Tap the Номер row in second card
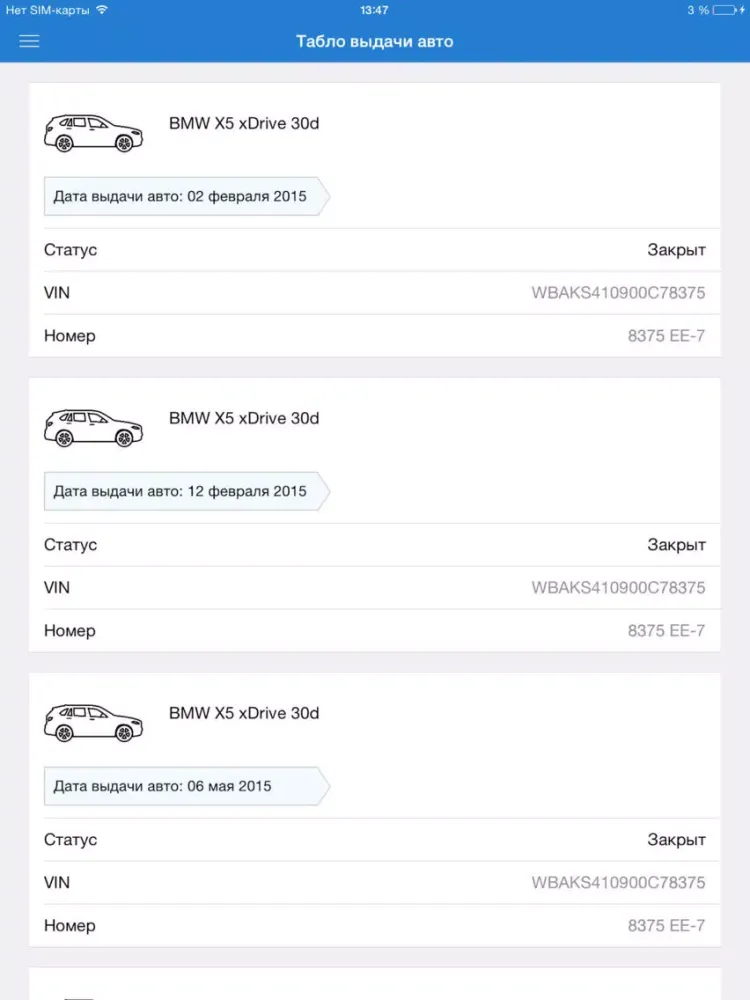750x1000 pixels. click(374, 631)
